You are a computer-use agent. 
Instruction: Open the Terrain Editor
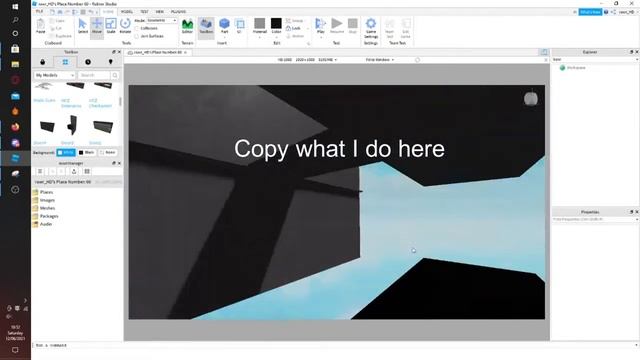187,26
